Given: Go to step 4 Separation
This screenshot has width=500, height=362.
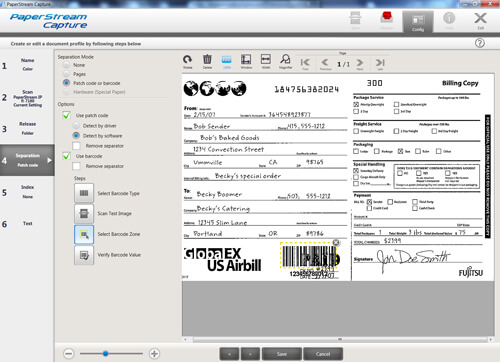Looking at the screenshot, I should pos(27,160).
